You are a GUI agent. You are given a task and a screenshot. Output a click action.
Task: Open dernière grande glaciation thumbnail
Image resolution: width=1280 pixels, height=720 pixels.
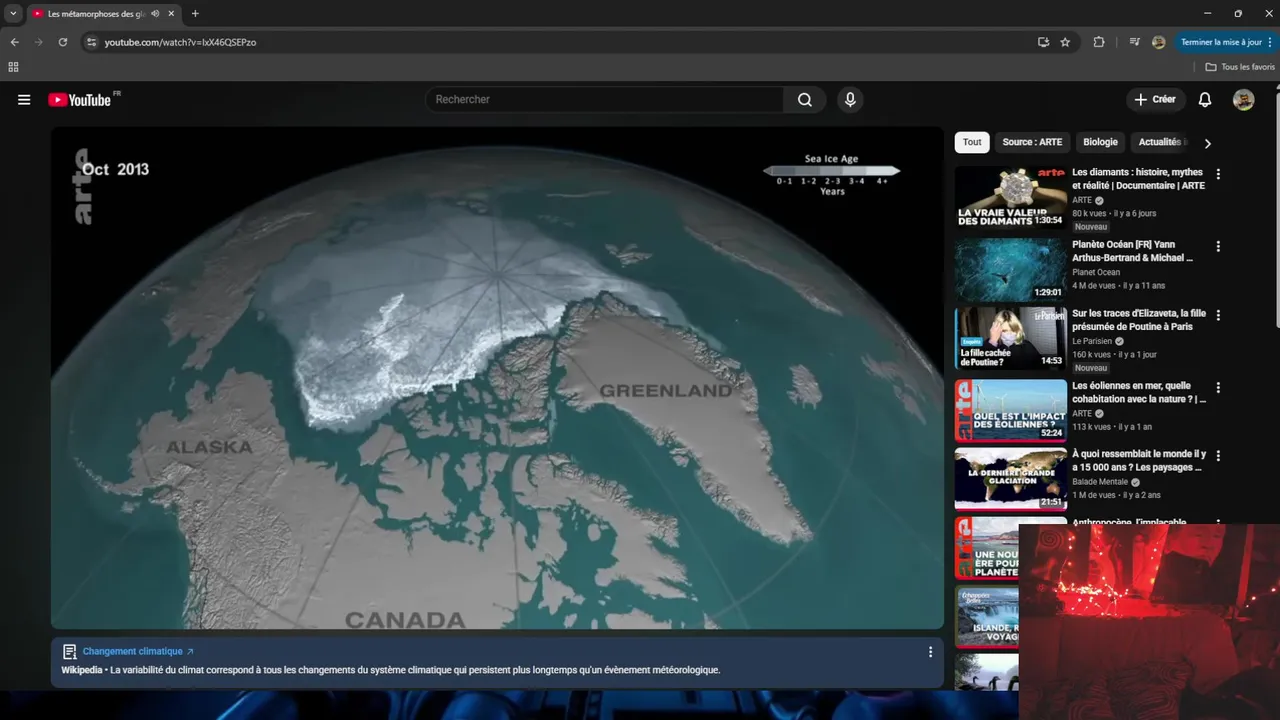(x=1010, y=479)
